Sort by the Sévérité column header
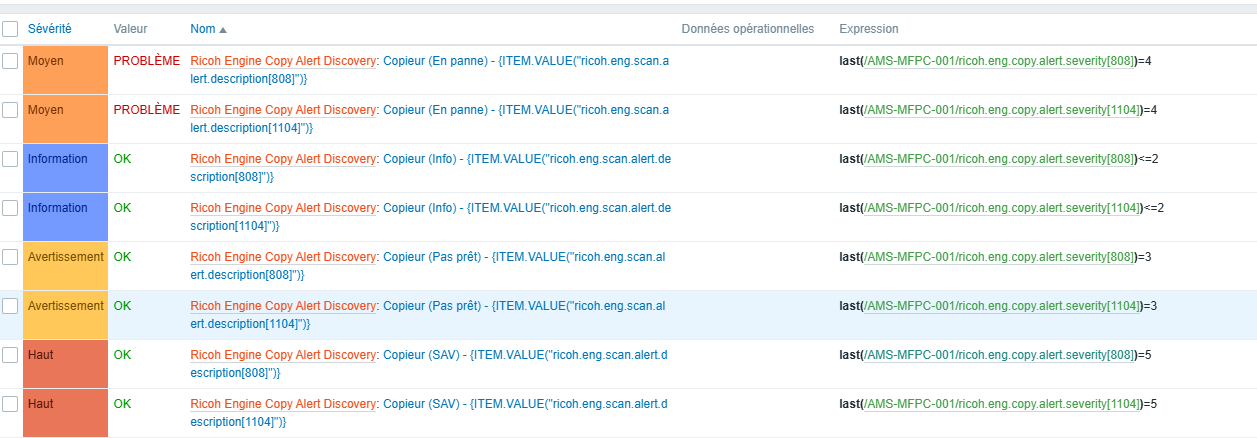Viewport: 1257px width, 438px height. pos(49,29)
